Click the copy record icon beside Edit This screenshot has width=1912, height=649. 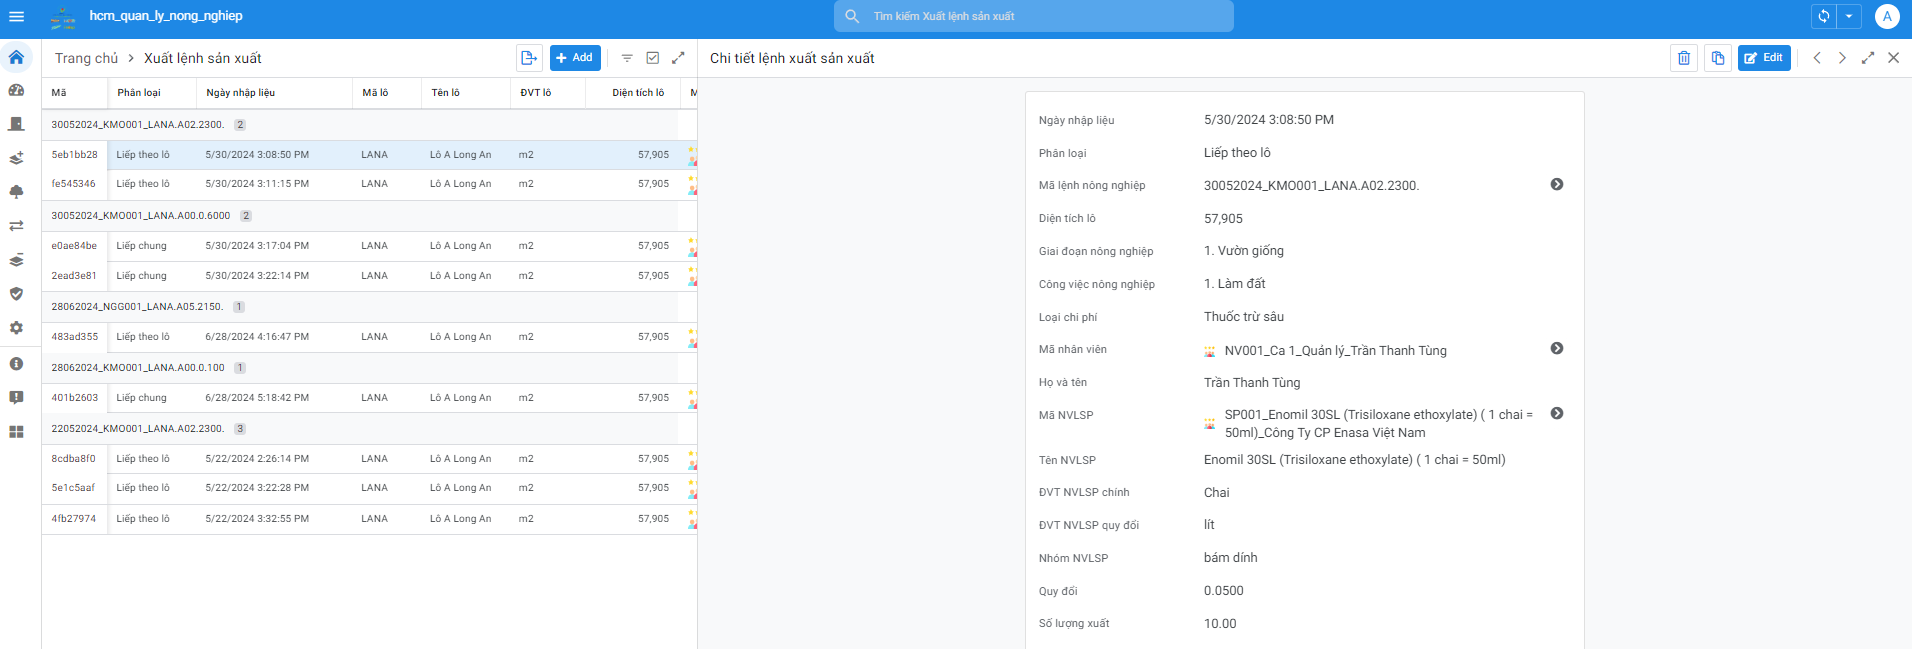[x=1717, y=58]
